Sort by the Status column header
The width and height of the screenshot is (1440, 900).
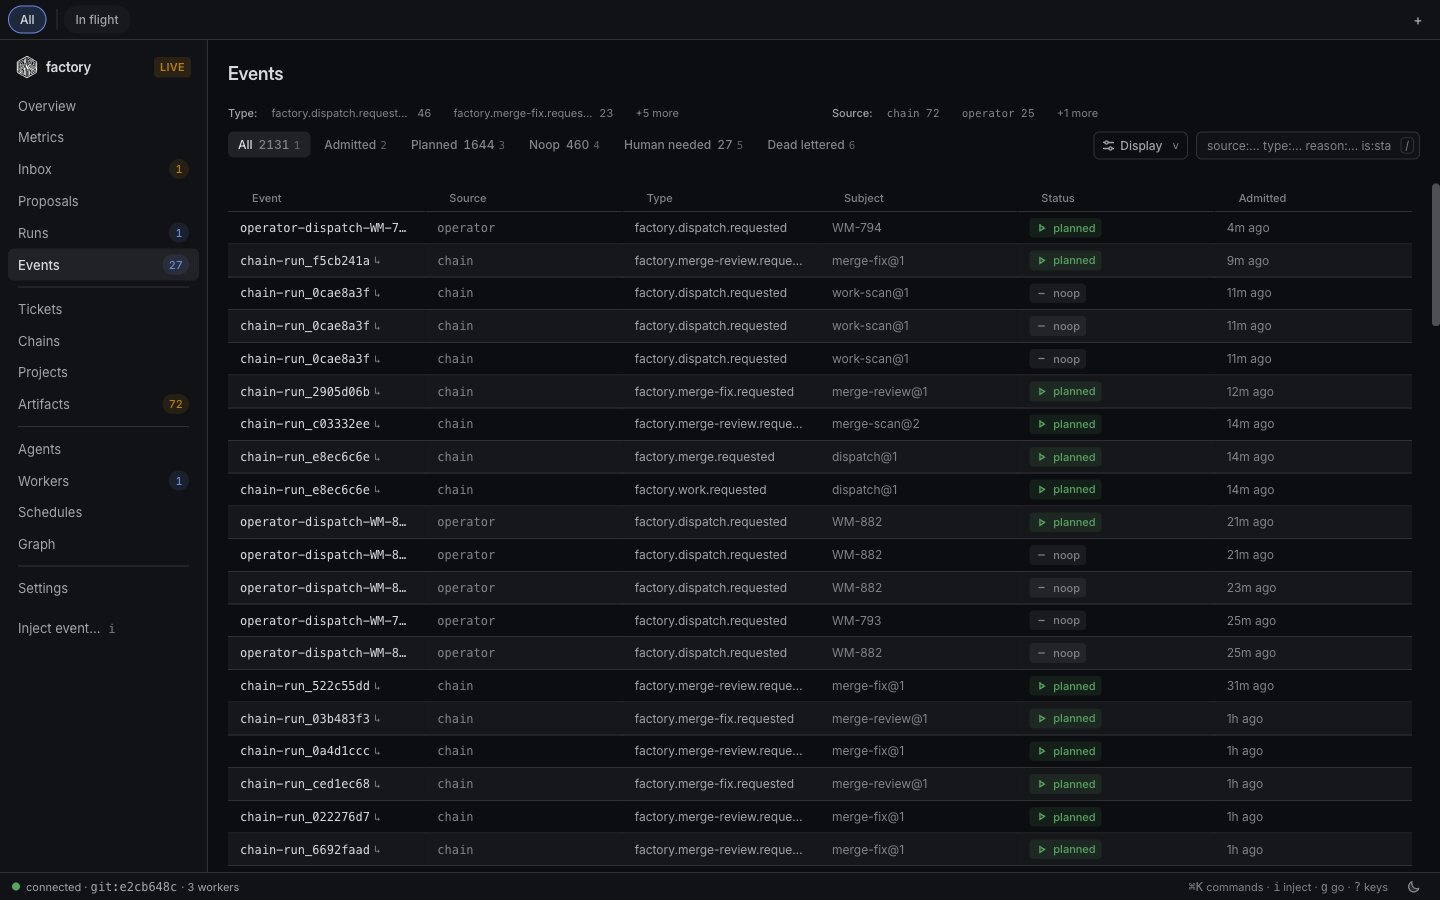point(1058,199)
